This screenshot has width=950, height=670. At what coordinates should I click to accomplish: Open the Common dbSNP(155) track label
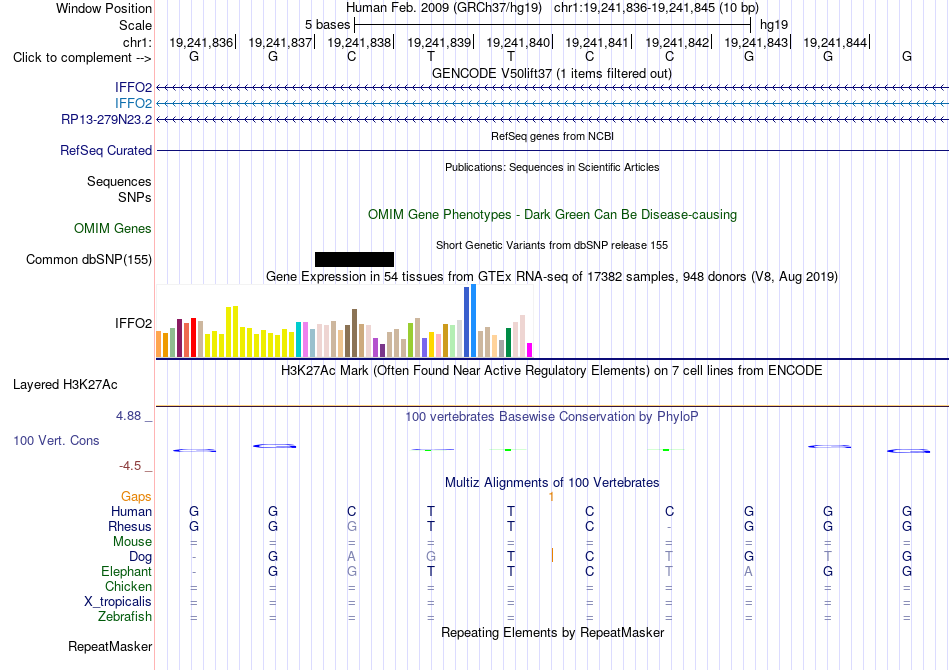coord(89,259)
